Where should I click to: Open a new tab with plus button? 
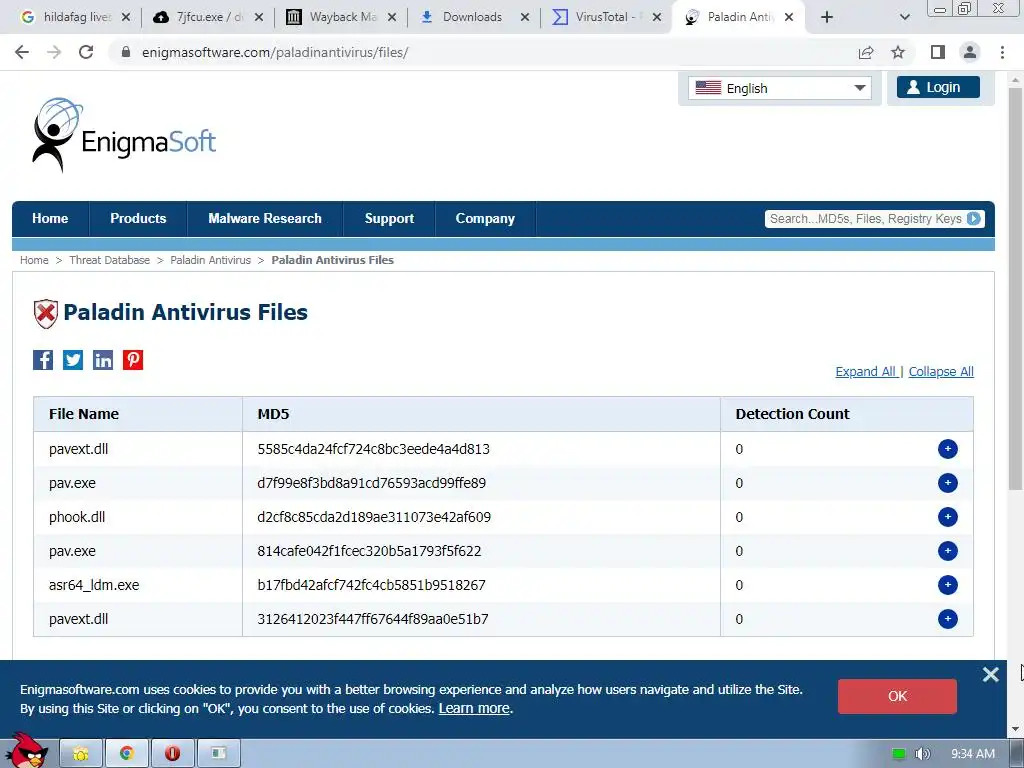[x=827, y=17]
